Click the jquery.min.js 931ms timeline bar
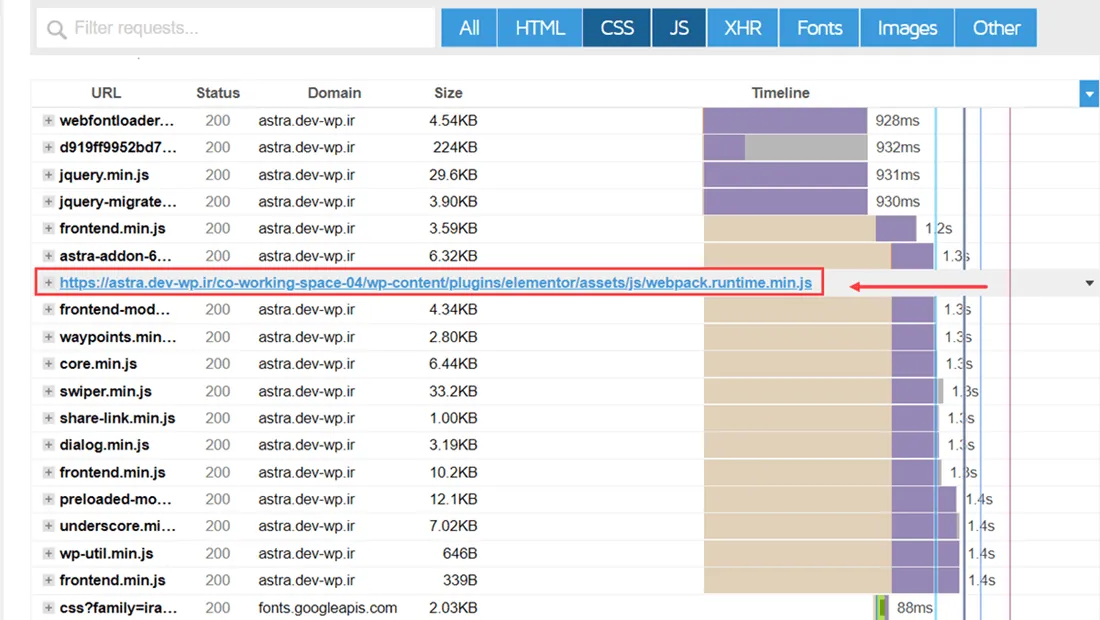The image size is (1100, 620). coord(785,175)
